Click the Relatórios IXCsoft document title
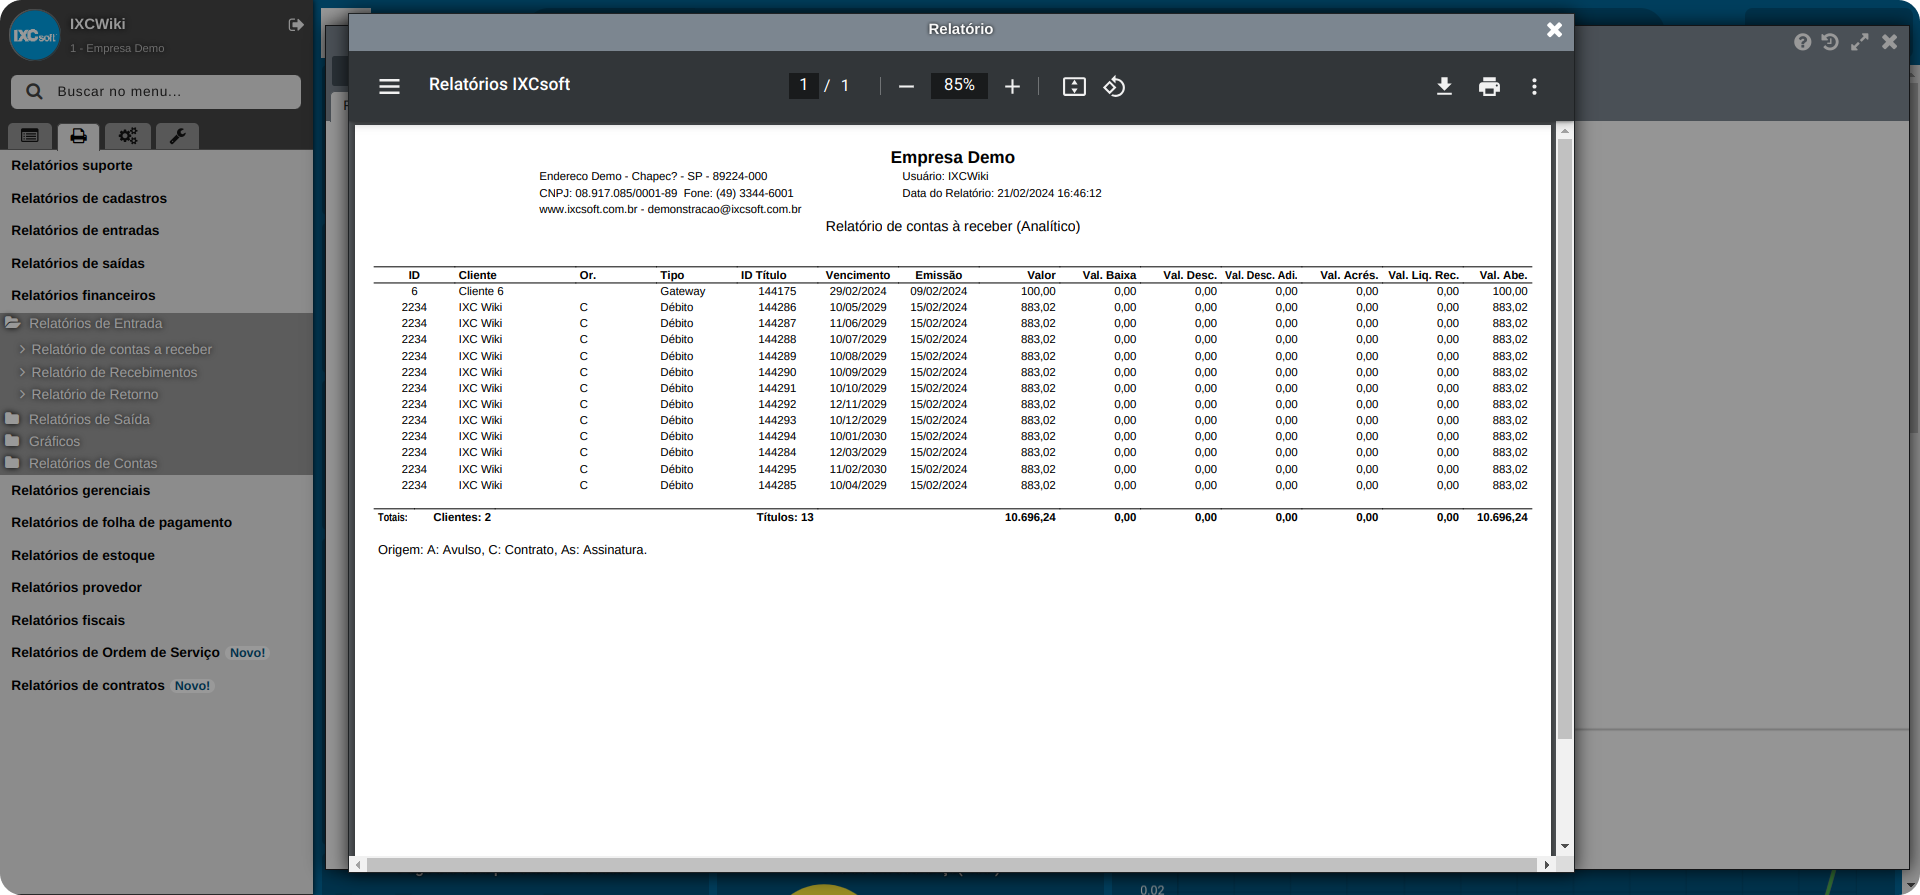Viewport: 1920px width, 895px height. tap(499, 85)
